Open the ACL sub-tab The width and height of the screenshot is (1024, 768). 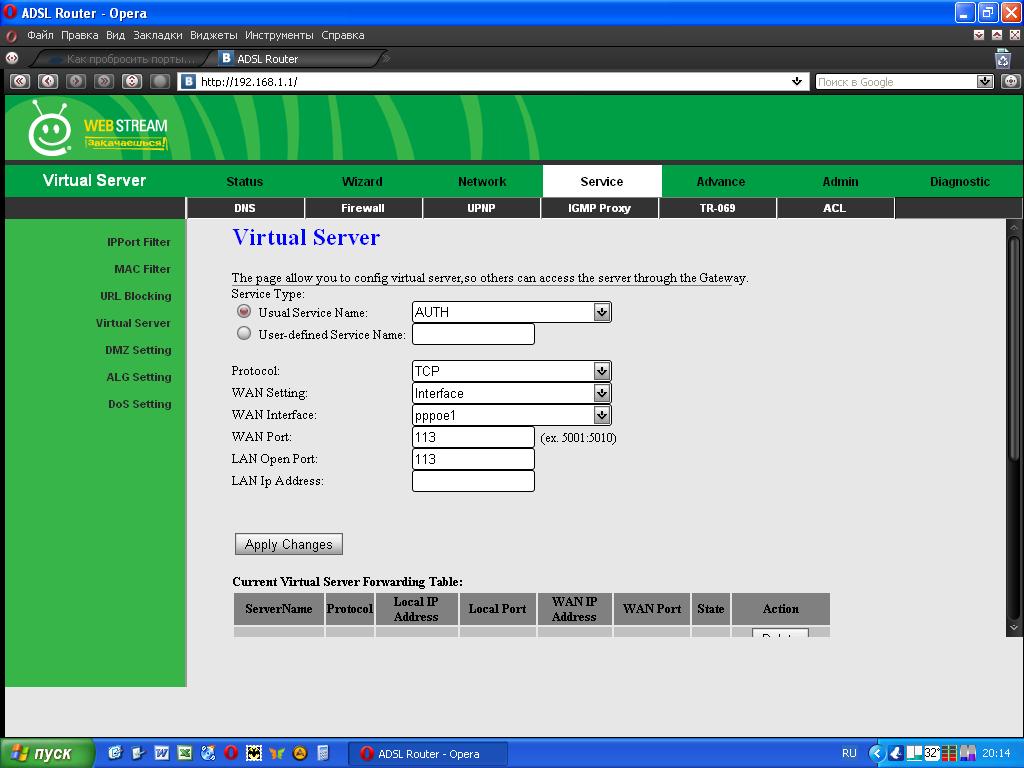click(835, 208)
